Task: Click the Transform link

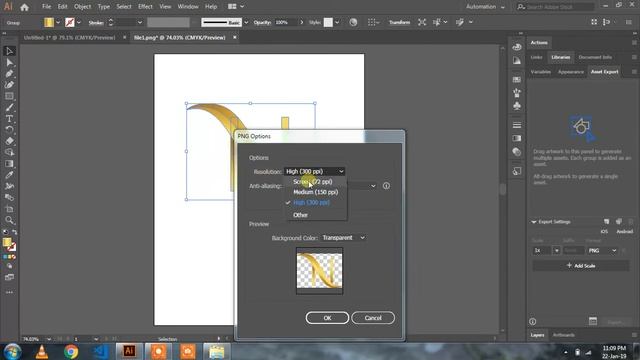Action: (399, 22)
